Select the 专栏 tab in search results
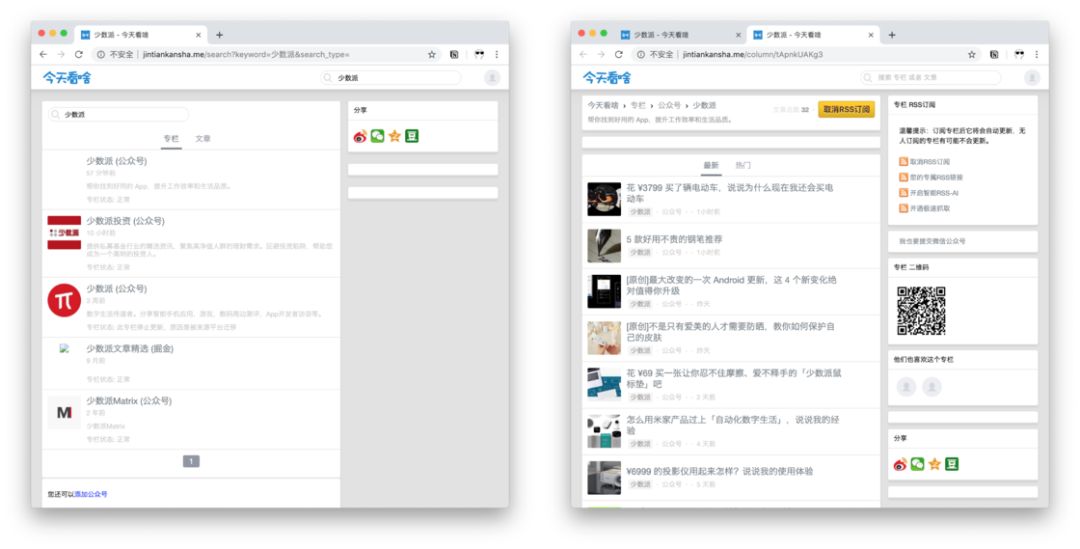This screenshot has width=1080, height=549. (171, 138)
